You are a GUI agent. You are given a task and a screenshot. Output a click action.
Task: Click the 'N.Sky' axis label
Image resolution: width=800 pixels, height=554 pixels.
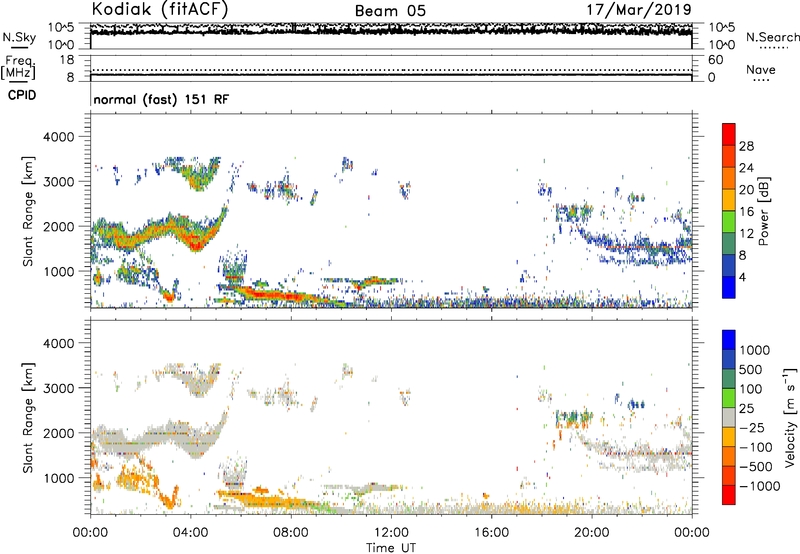pos(19,38)
